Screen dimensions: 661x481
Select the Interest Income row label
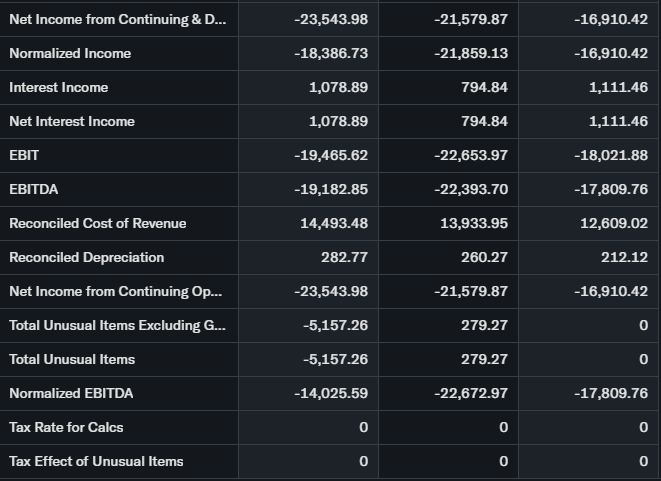pos(58,87)
